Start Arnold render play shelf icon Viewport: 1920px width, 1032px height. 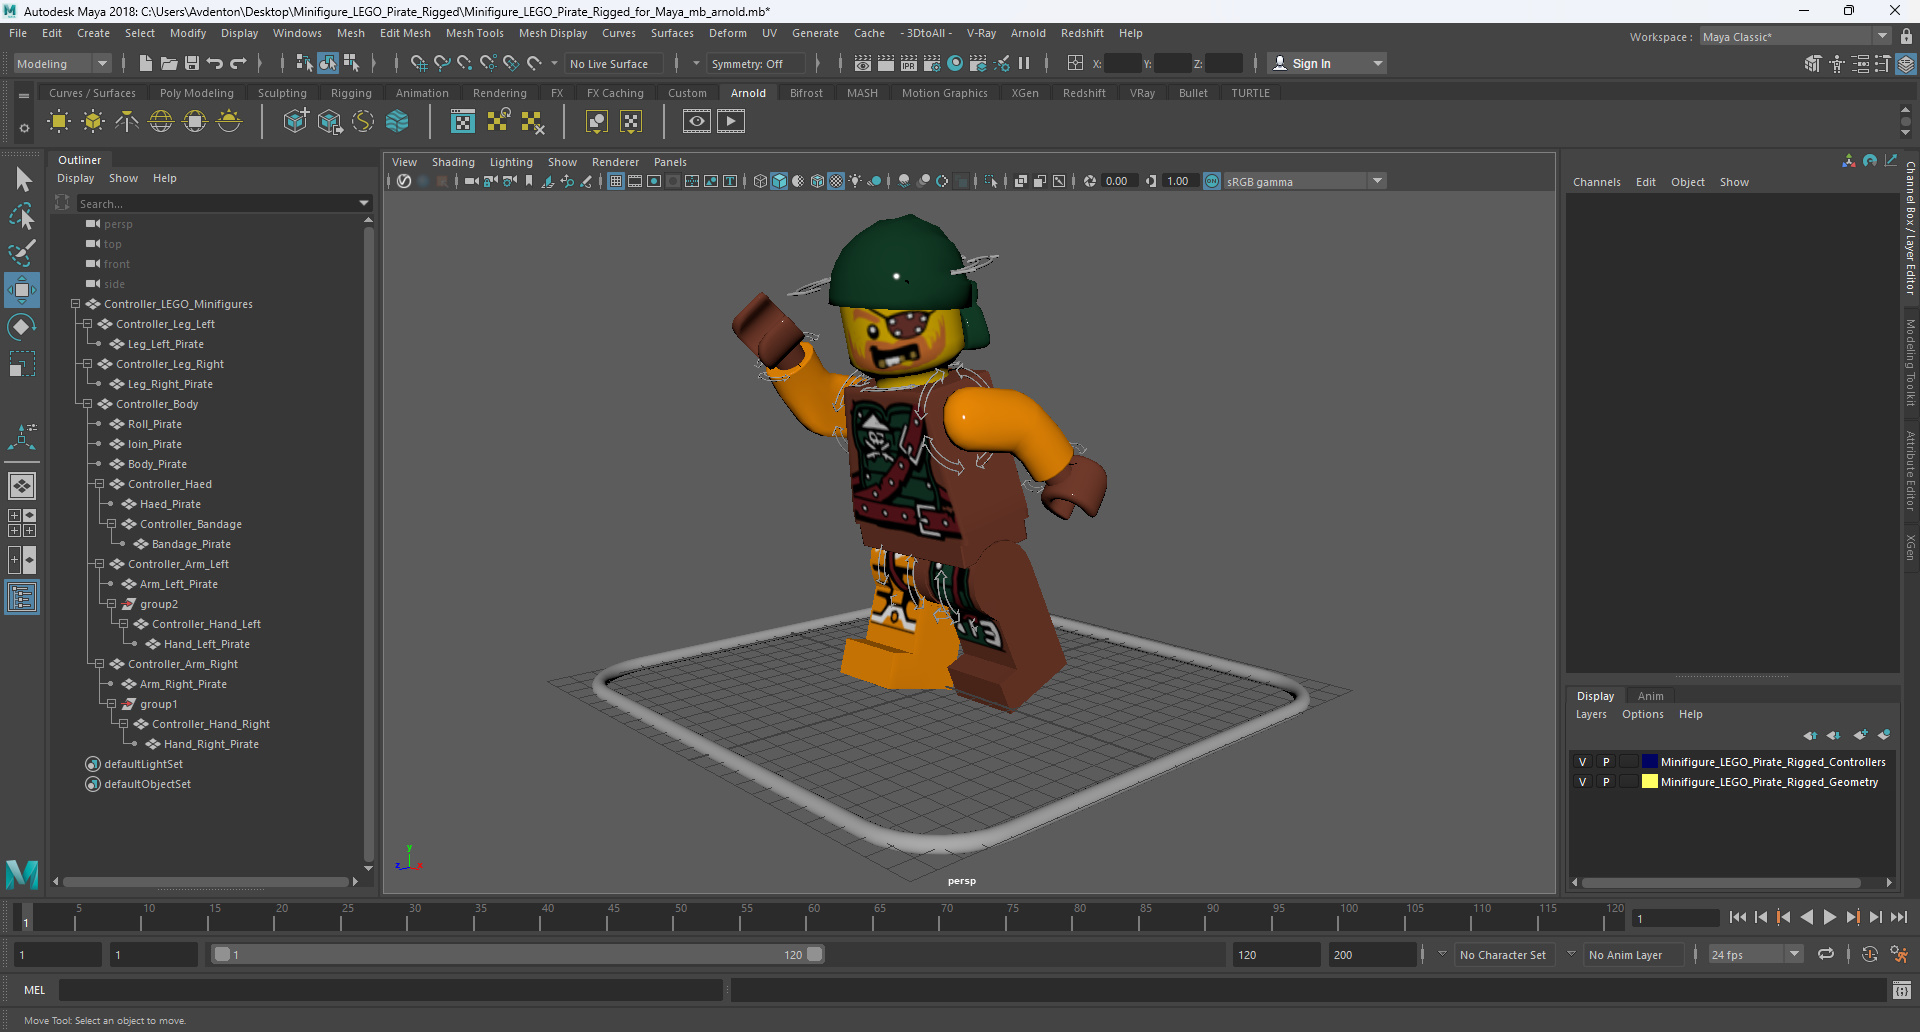[731, 122]
